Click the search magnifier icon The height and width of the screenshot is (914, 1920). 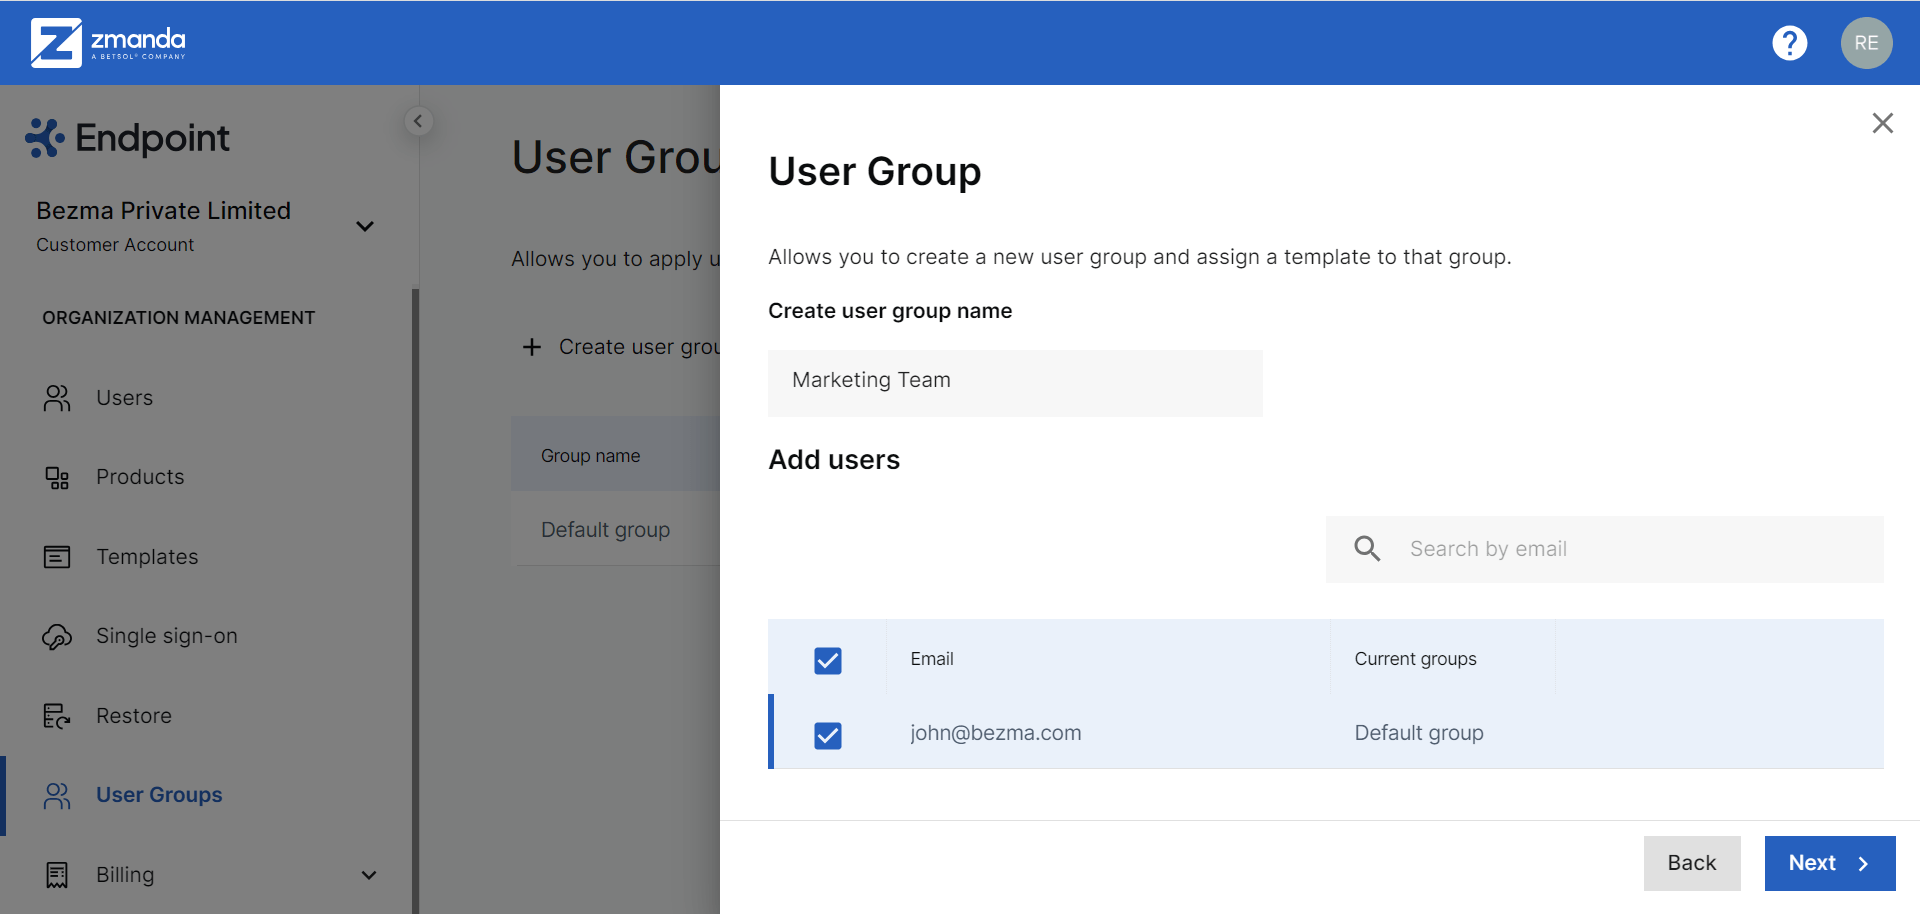(1367, 549)
